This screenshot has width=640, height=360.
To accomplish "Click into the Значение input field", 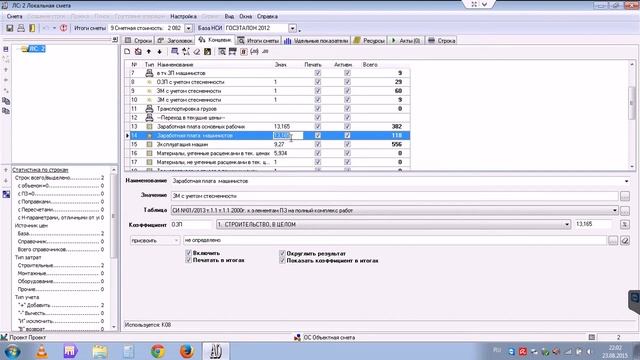I will coord(394,196).
